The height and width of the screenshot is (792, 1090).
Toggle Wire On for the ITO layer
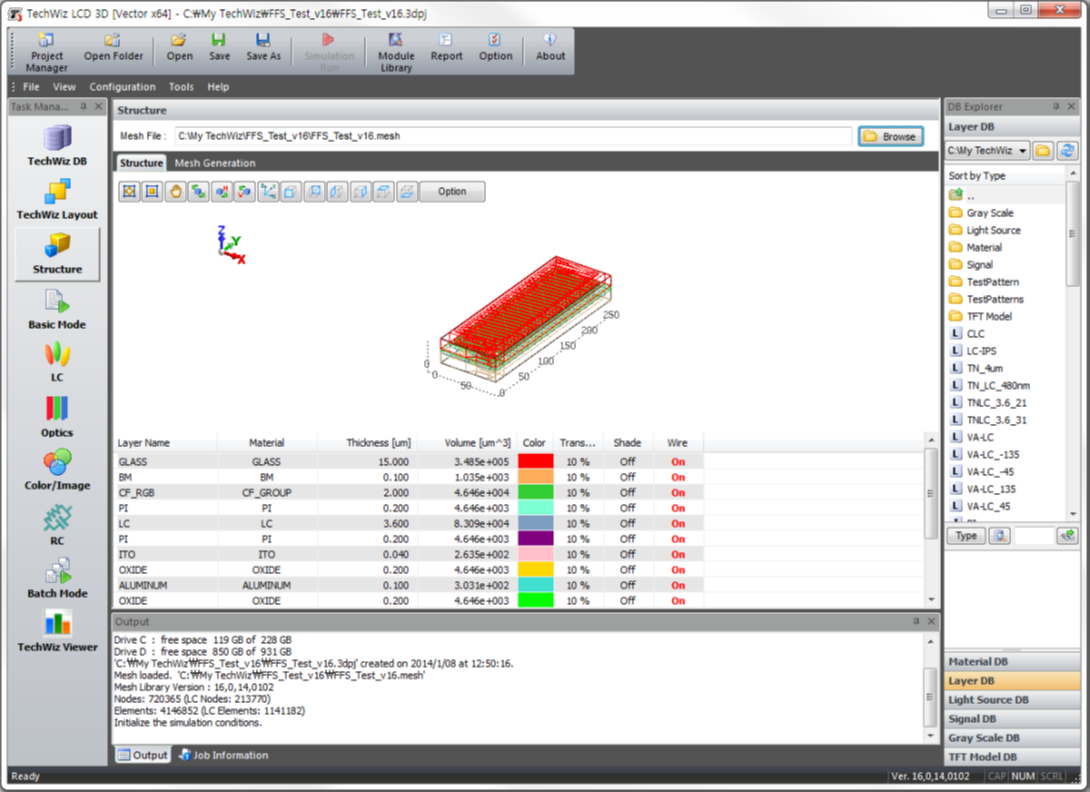pyautogui.click(x=678, y=554)
